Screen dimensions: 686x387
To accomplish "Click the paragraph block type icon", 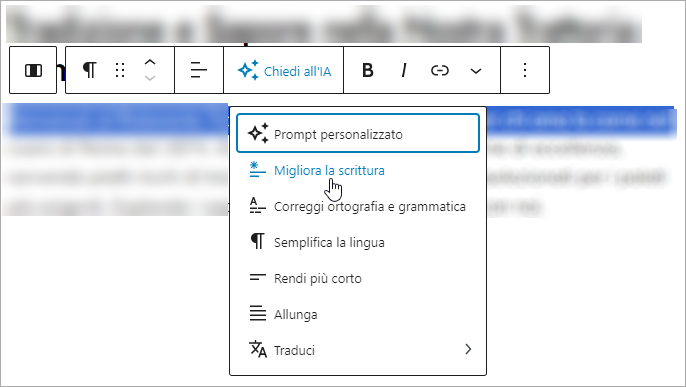I will tap(90, 70).
